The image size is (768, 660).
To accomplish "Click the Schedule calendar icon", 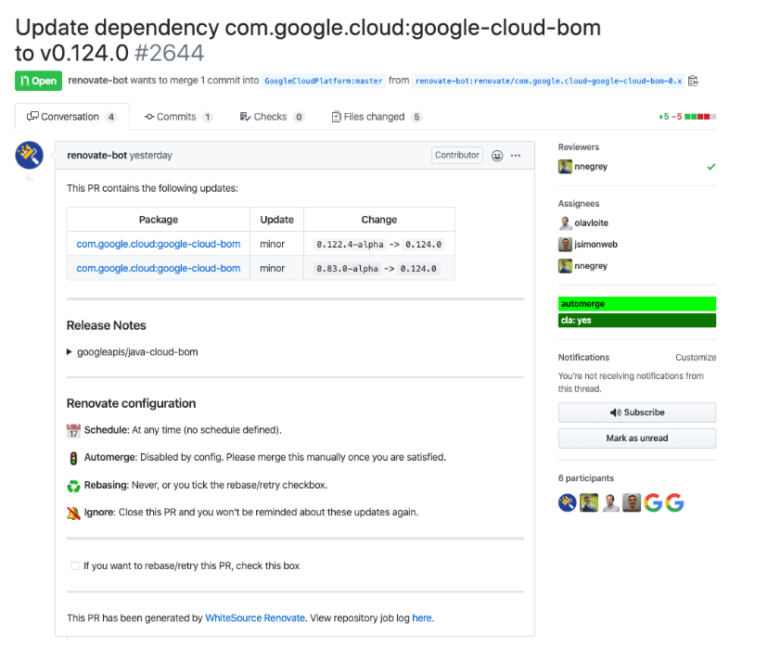I will (x=73, y=430).
